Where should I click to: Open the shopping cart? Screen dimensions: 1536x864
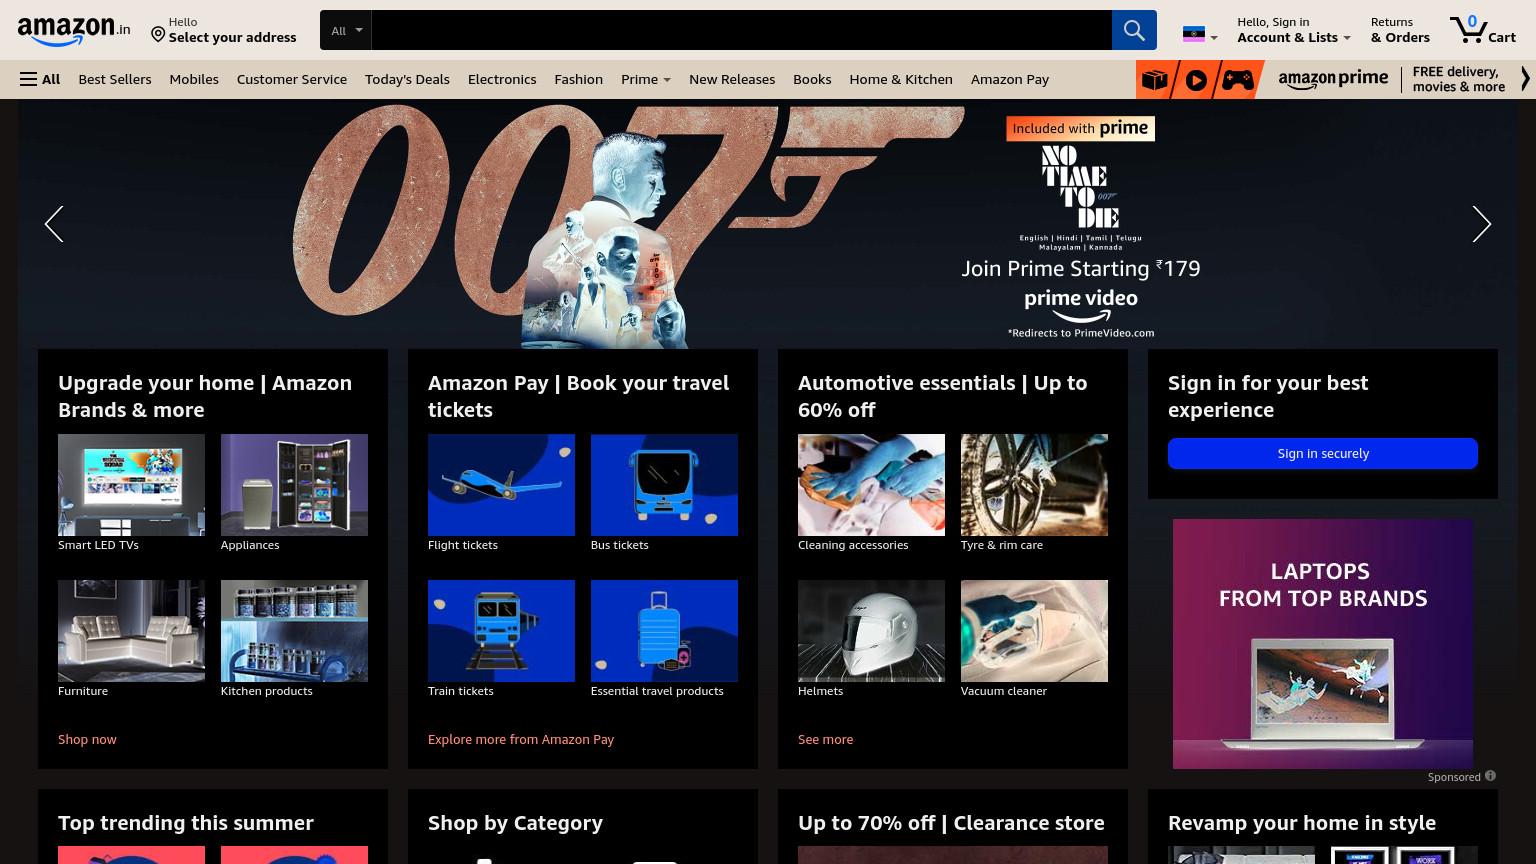coord(1482,30)
